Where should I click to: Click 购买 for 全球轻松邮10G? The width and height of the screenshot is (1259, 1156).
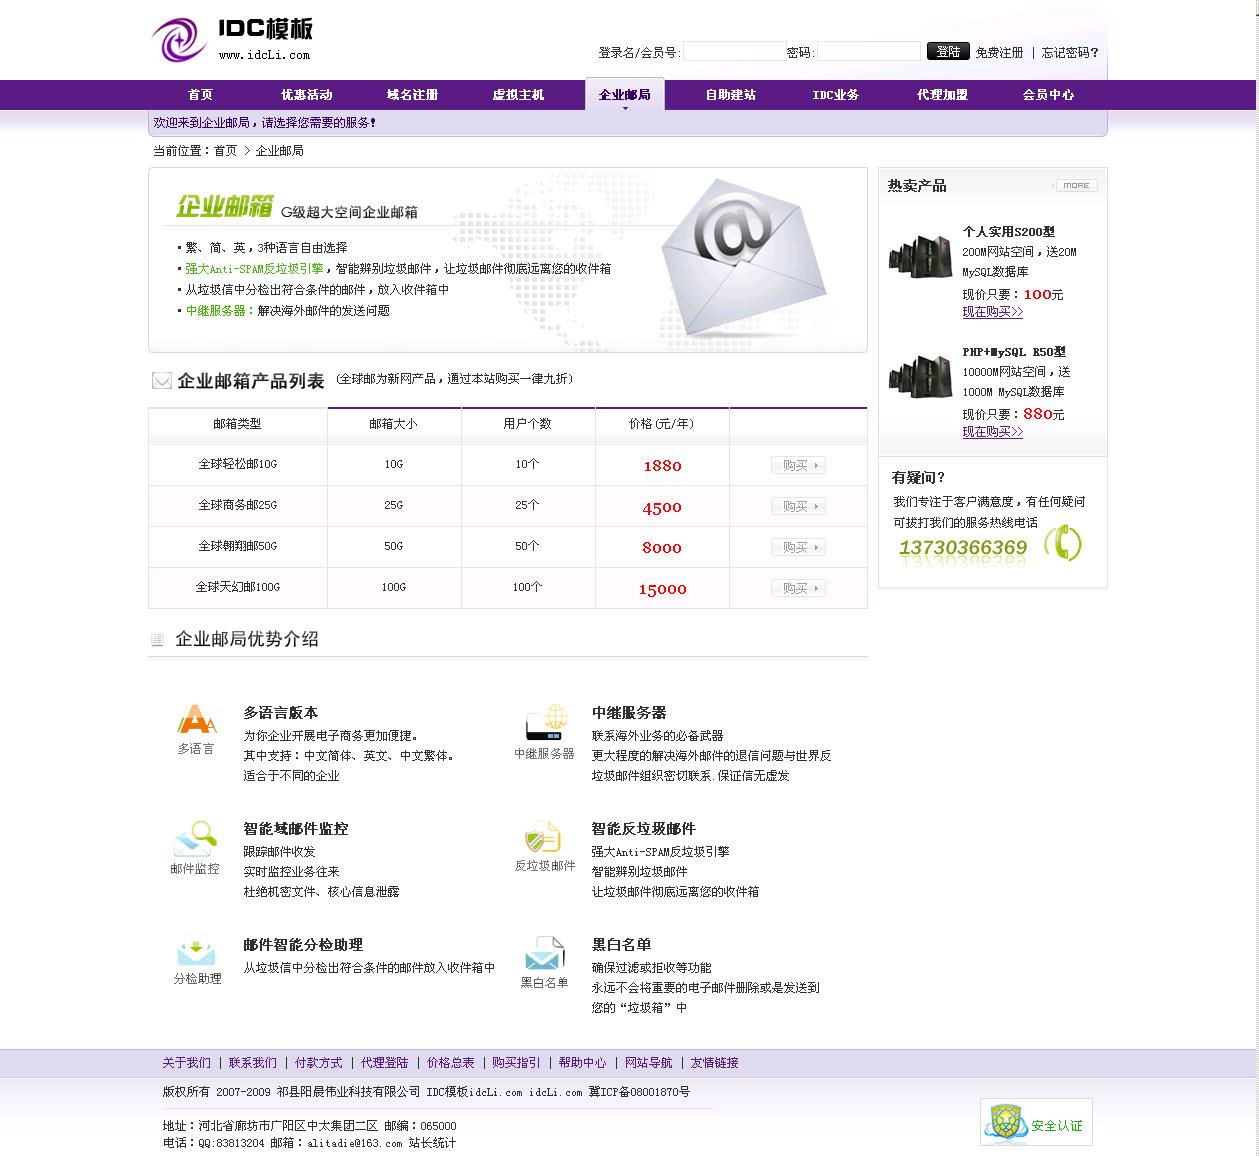[798, 465]
